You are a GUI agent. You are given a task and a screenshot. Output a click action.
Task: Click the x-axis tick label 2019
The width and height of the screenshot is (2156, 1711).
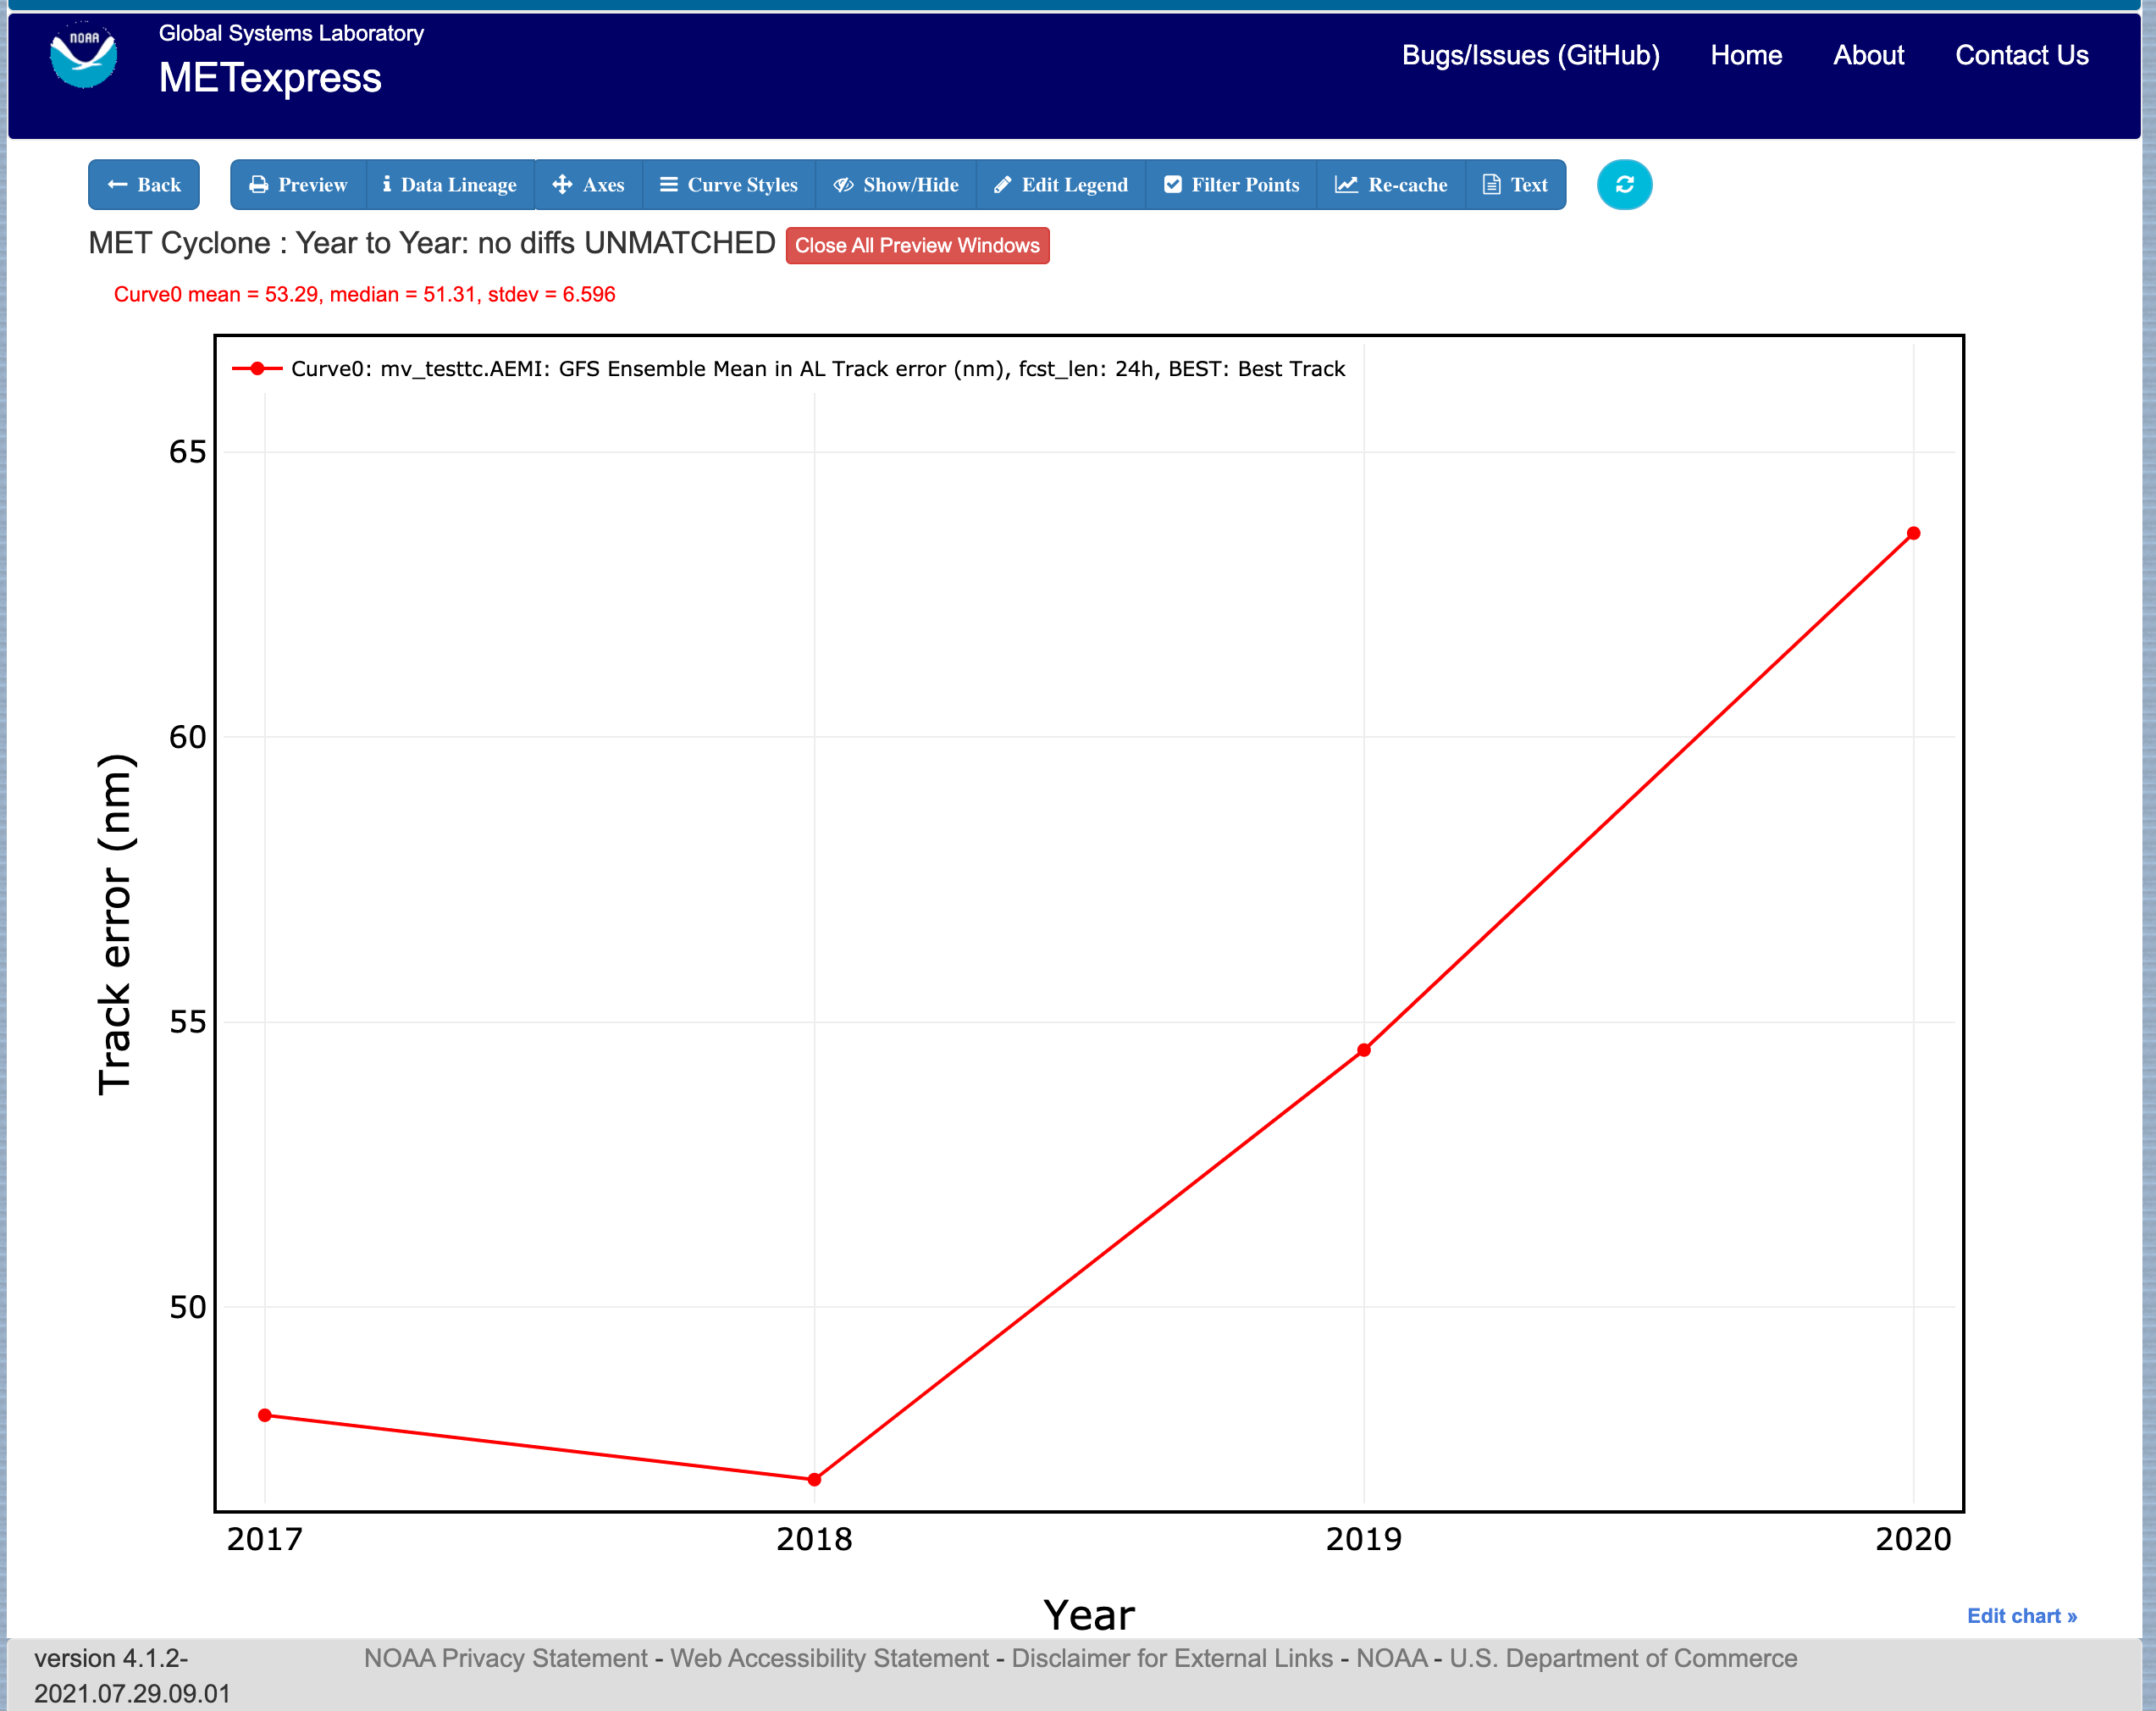1364,1538
